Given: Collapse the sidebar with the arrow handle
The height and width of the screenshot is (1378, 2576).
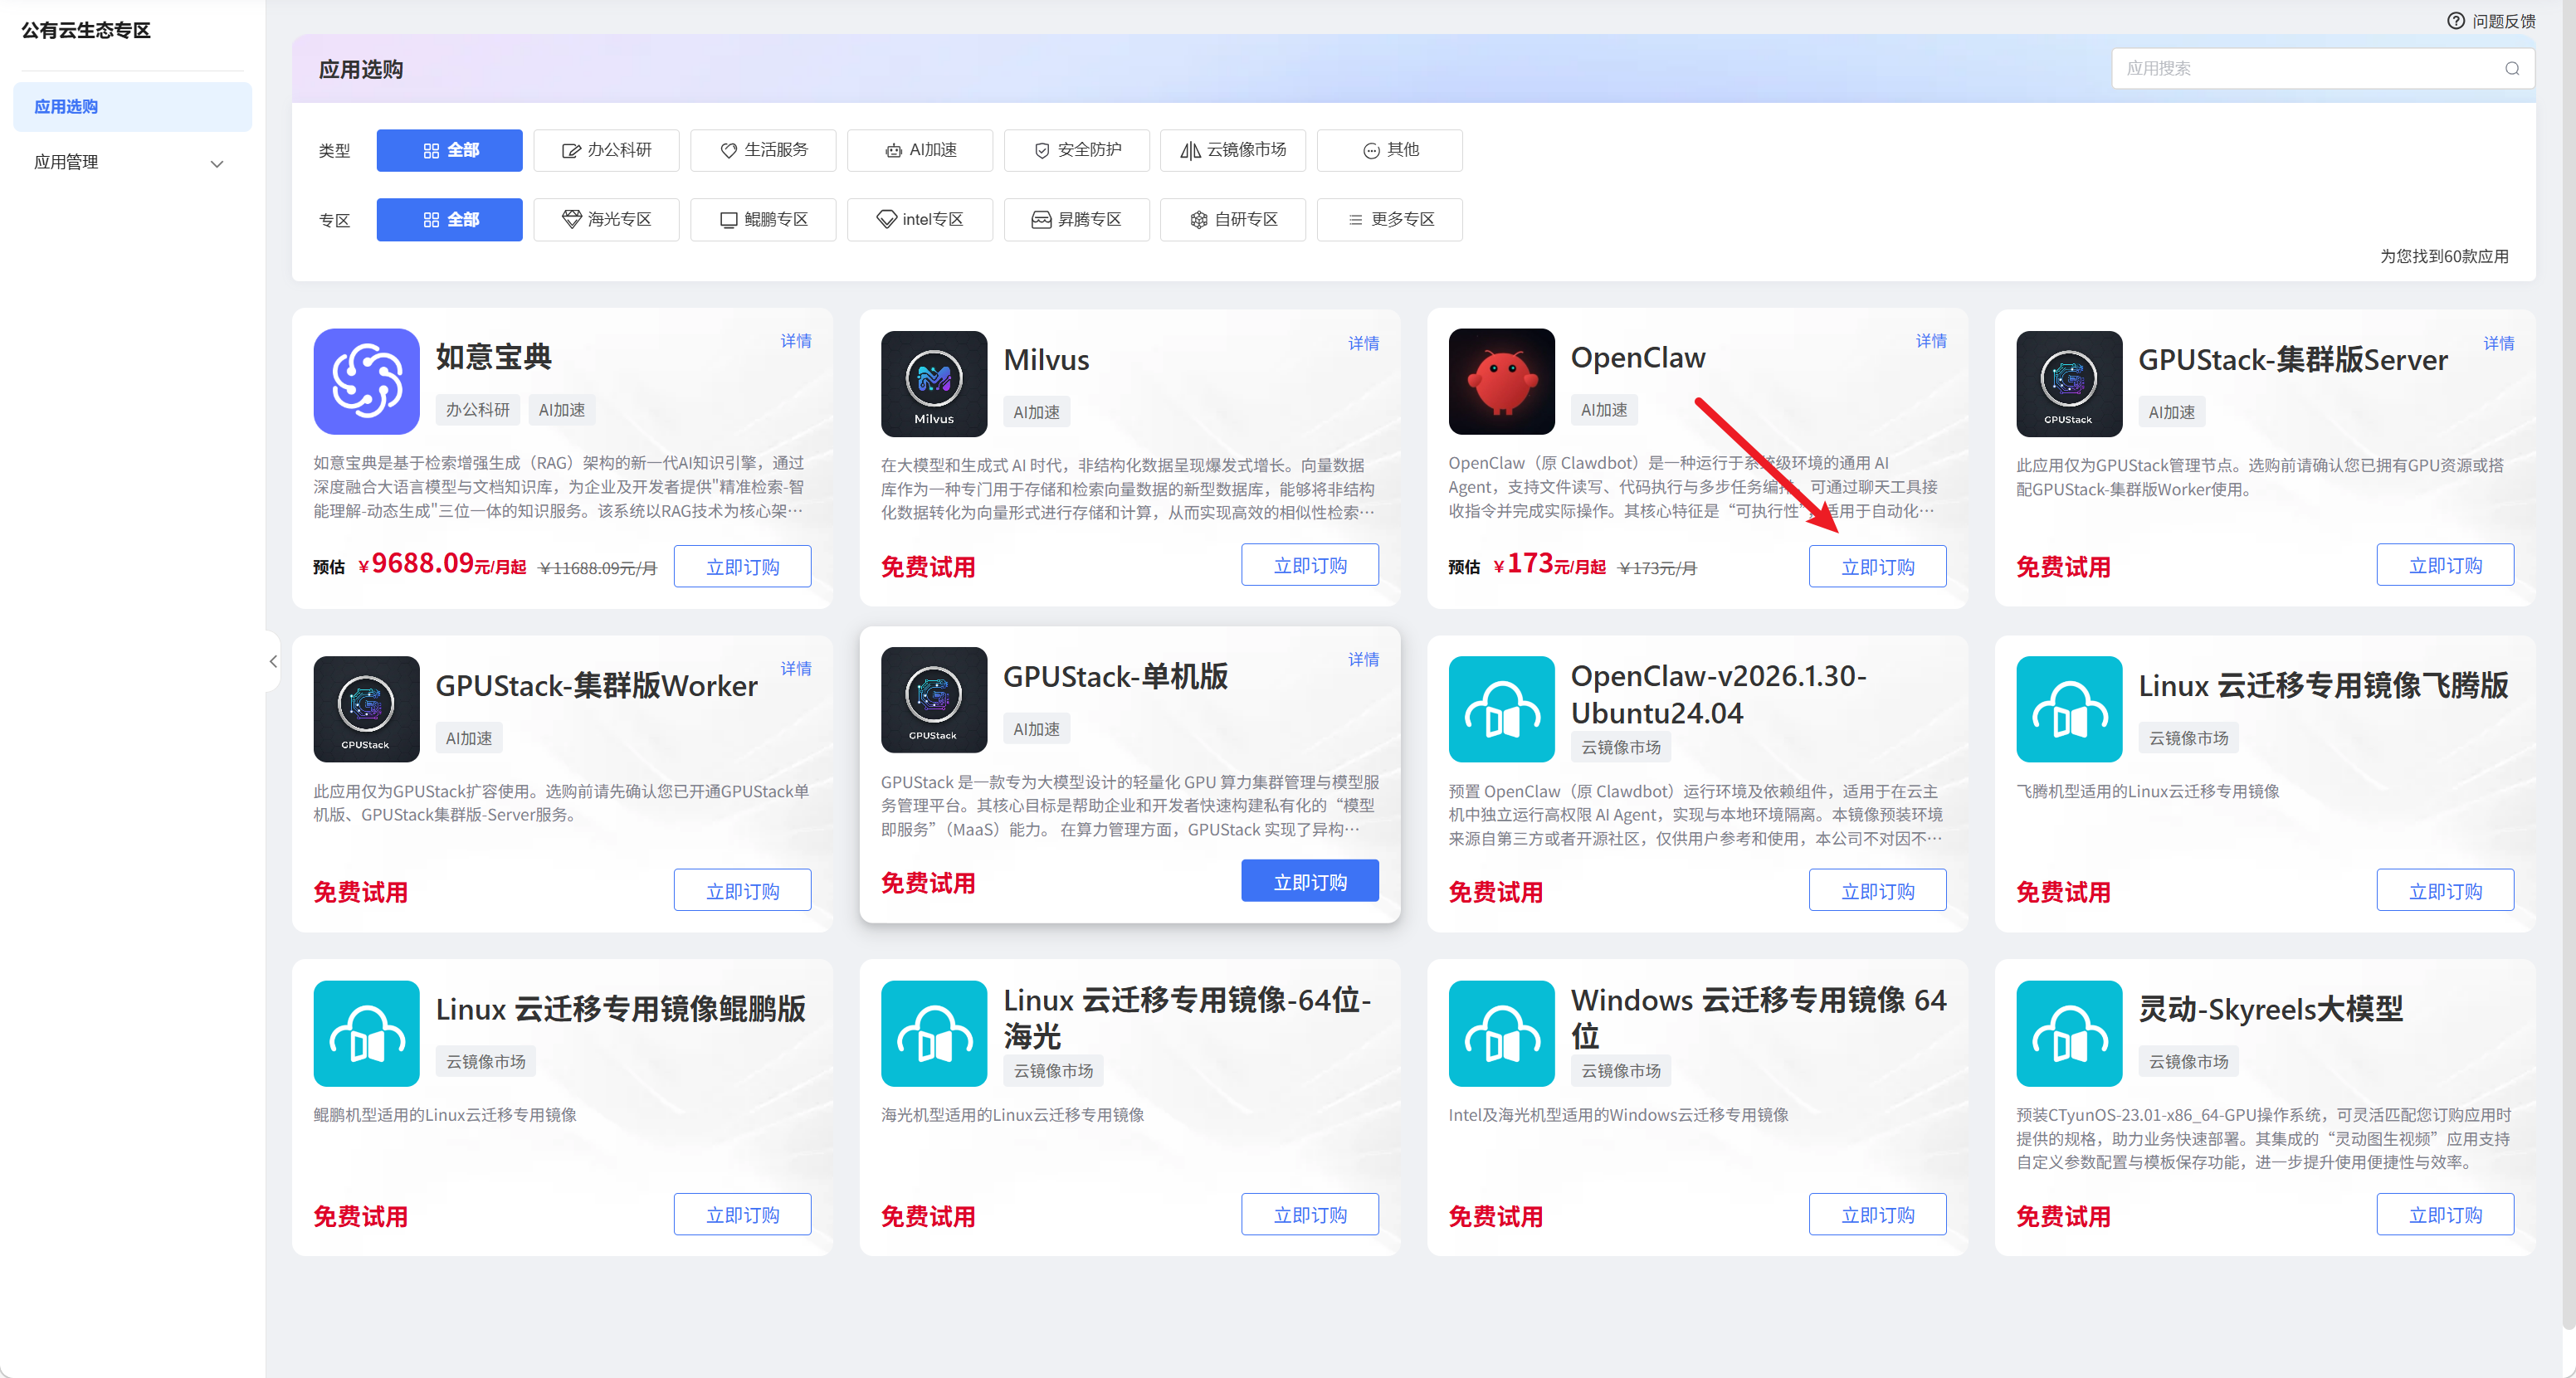Looking at the screenshot, I should 273,661.
